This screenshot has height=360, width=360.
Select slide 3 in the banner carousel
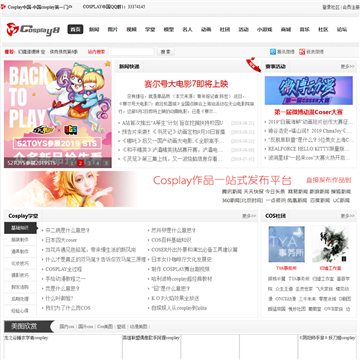pos(89,163)
